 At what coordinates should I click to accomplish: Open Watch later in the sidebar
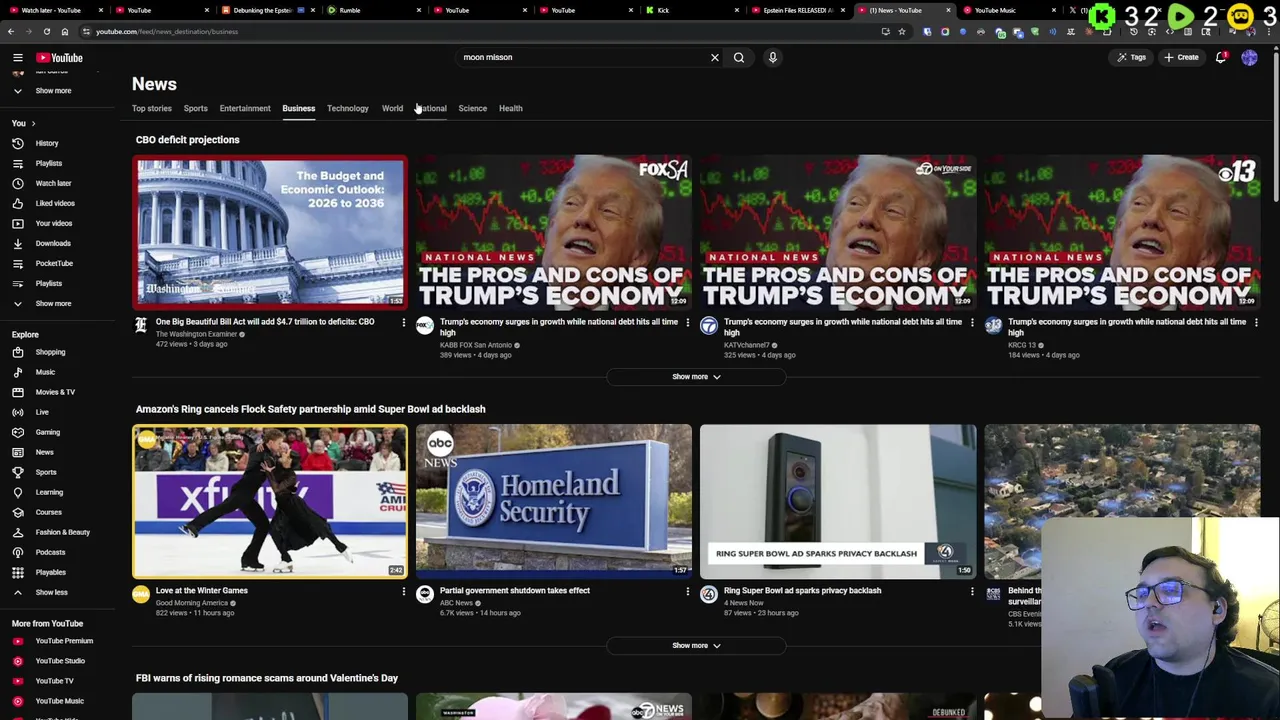point(53,183)
